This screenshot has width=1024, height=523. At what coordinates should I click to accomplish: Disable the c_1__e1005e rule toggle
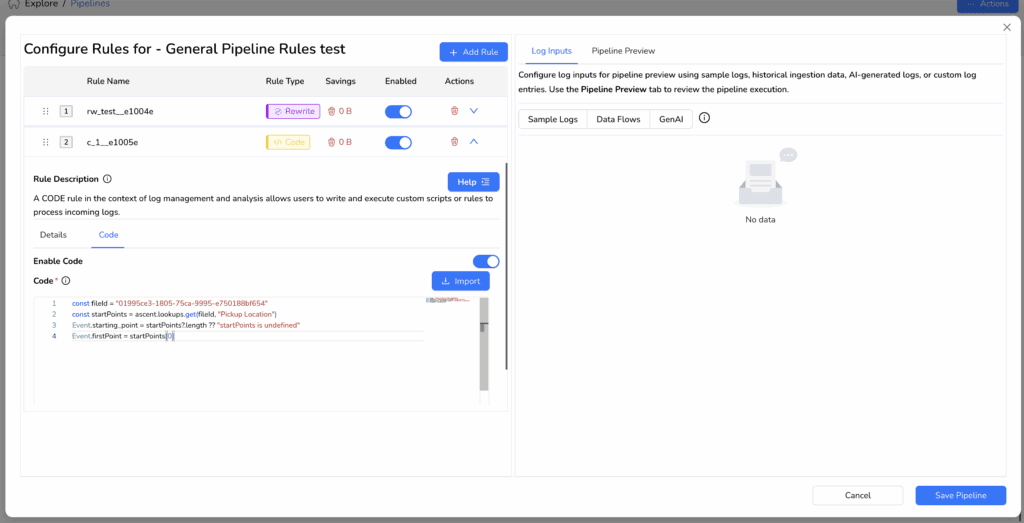coord(398,142)
